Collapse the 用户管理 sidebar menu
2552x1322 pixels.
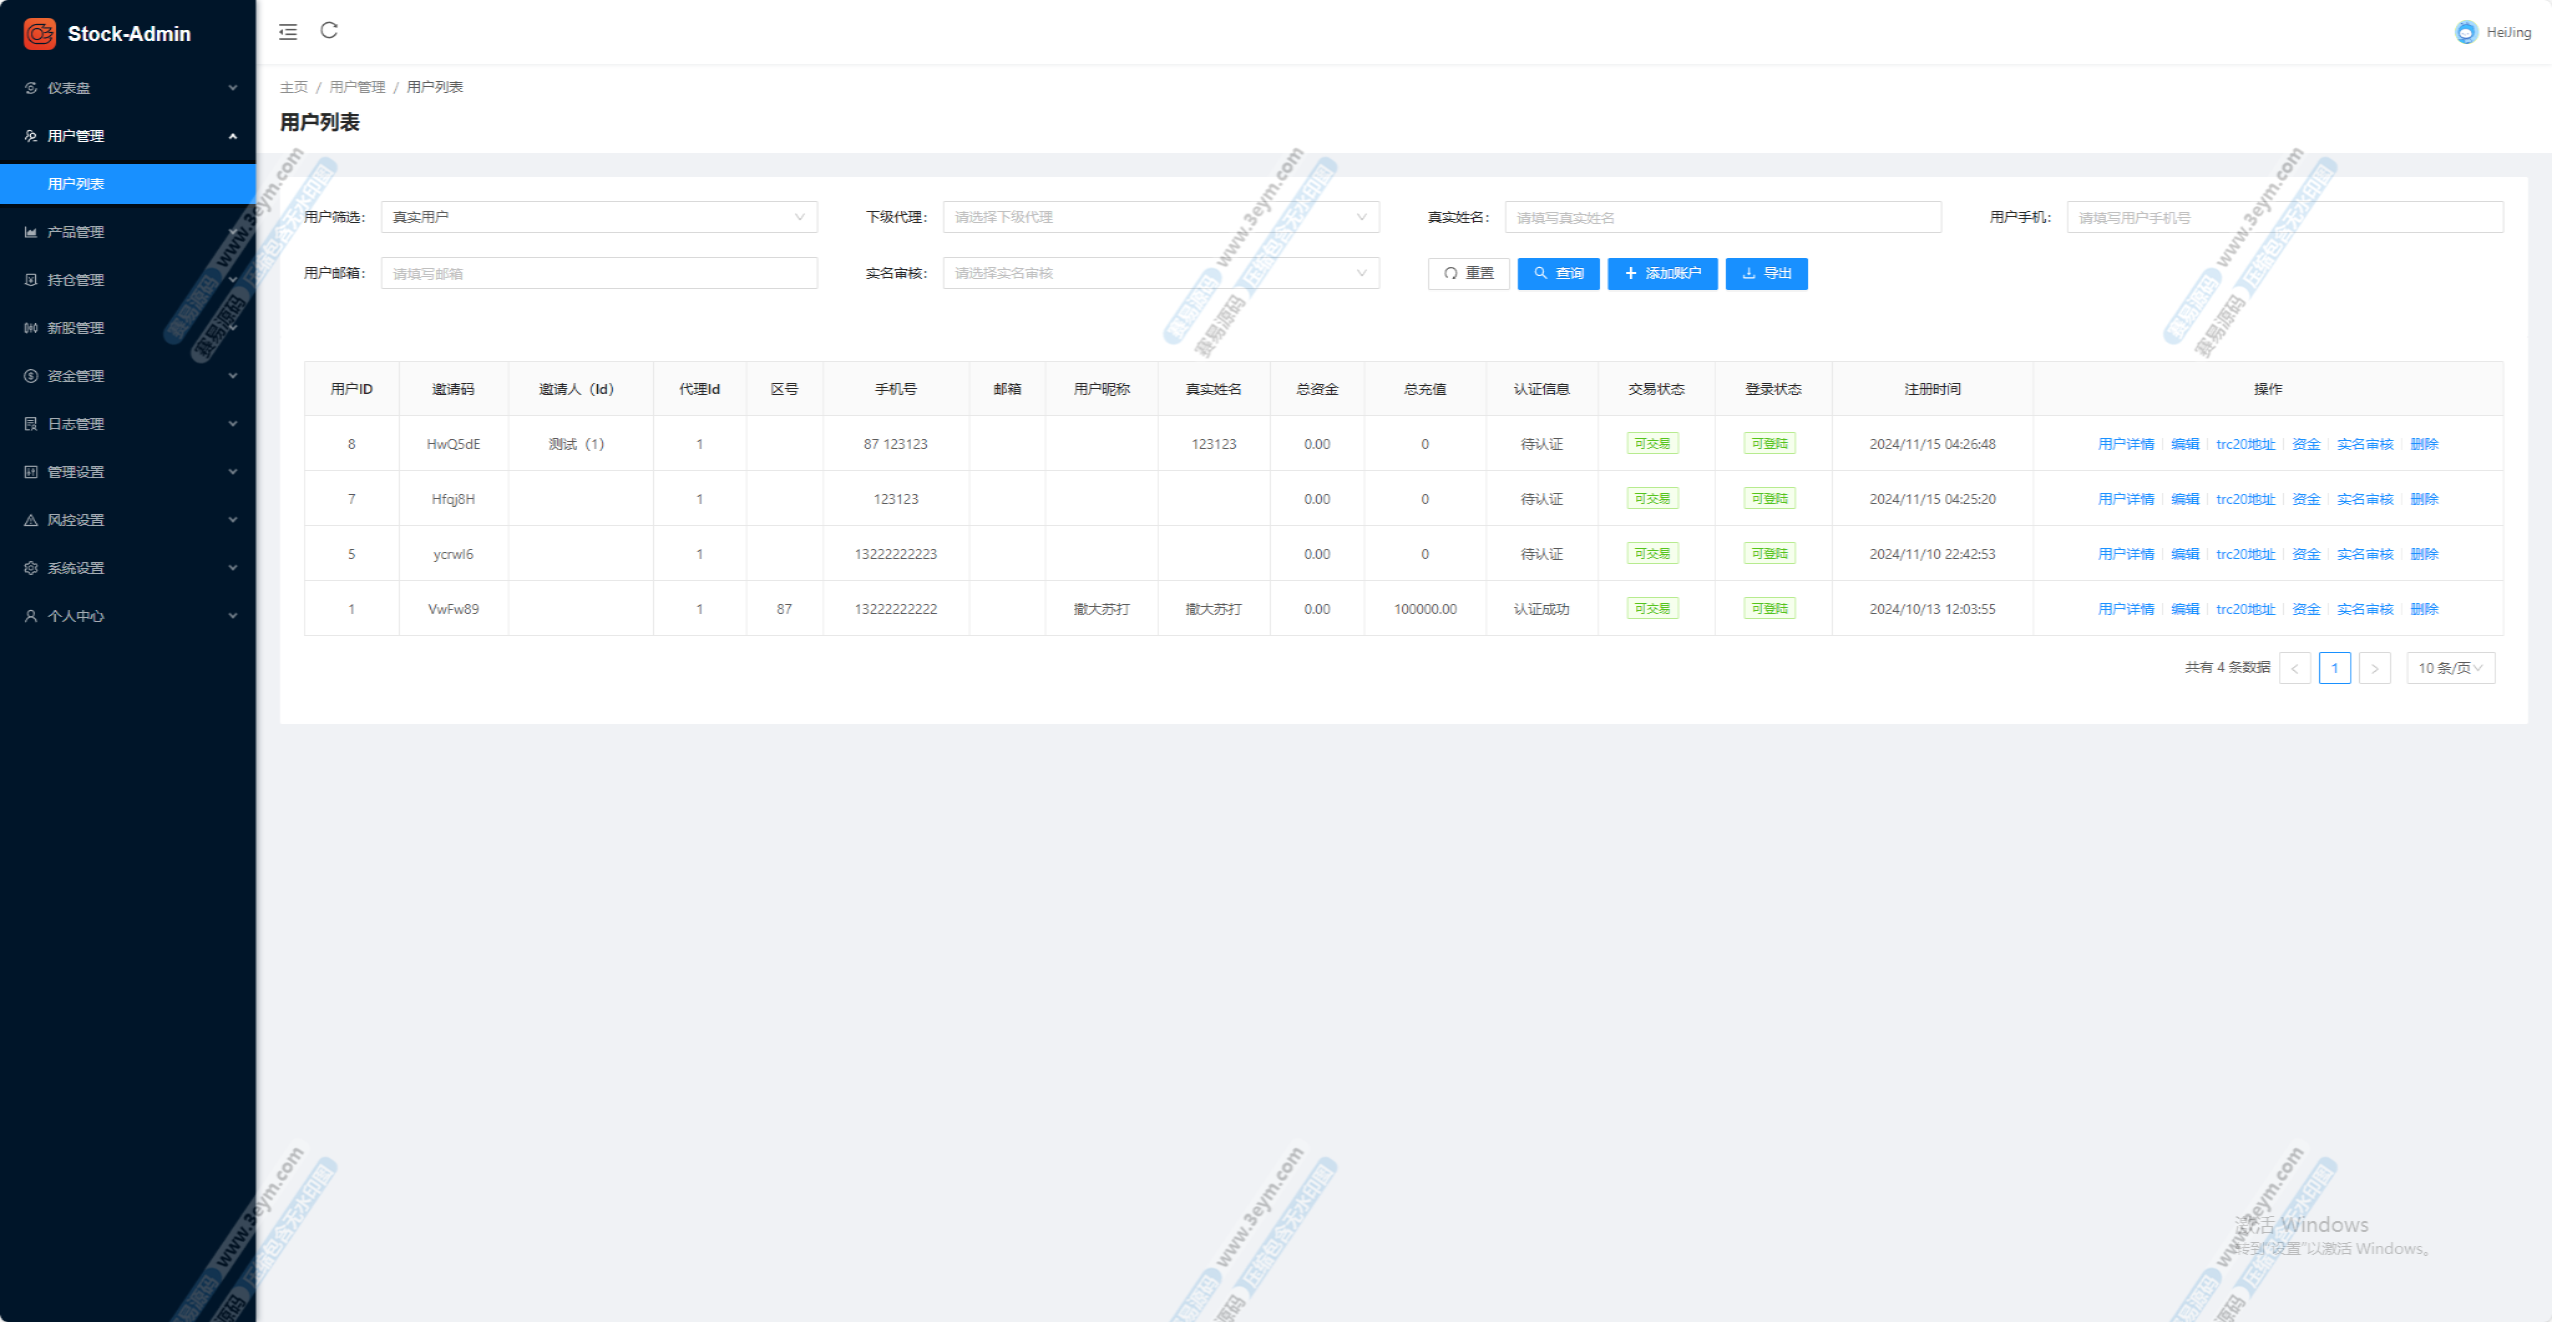click(128, 136)
